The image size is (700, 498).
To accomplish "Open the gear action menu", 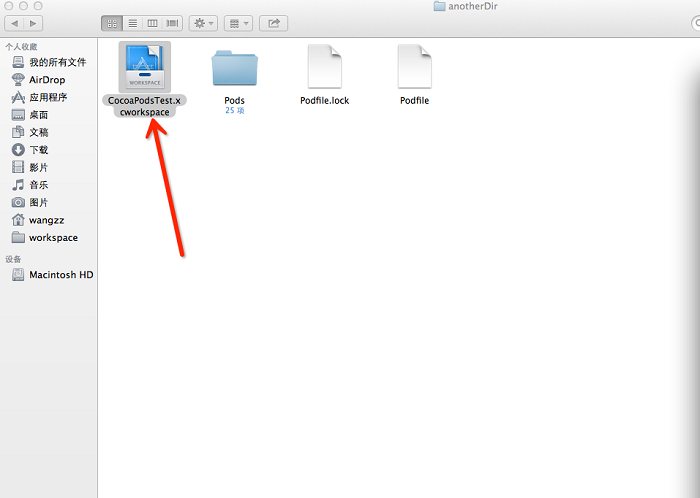I will click(204, 23).
